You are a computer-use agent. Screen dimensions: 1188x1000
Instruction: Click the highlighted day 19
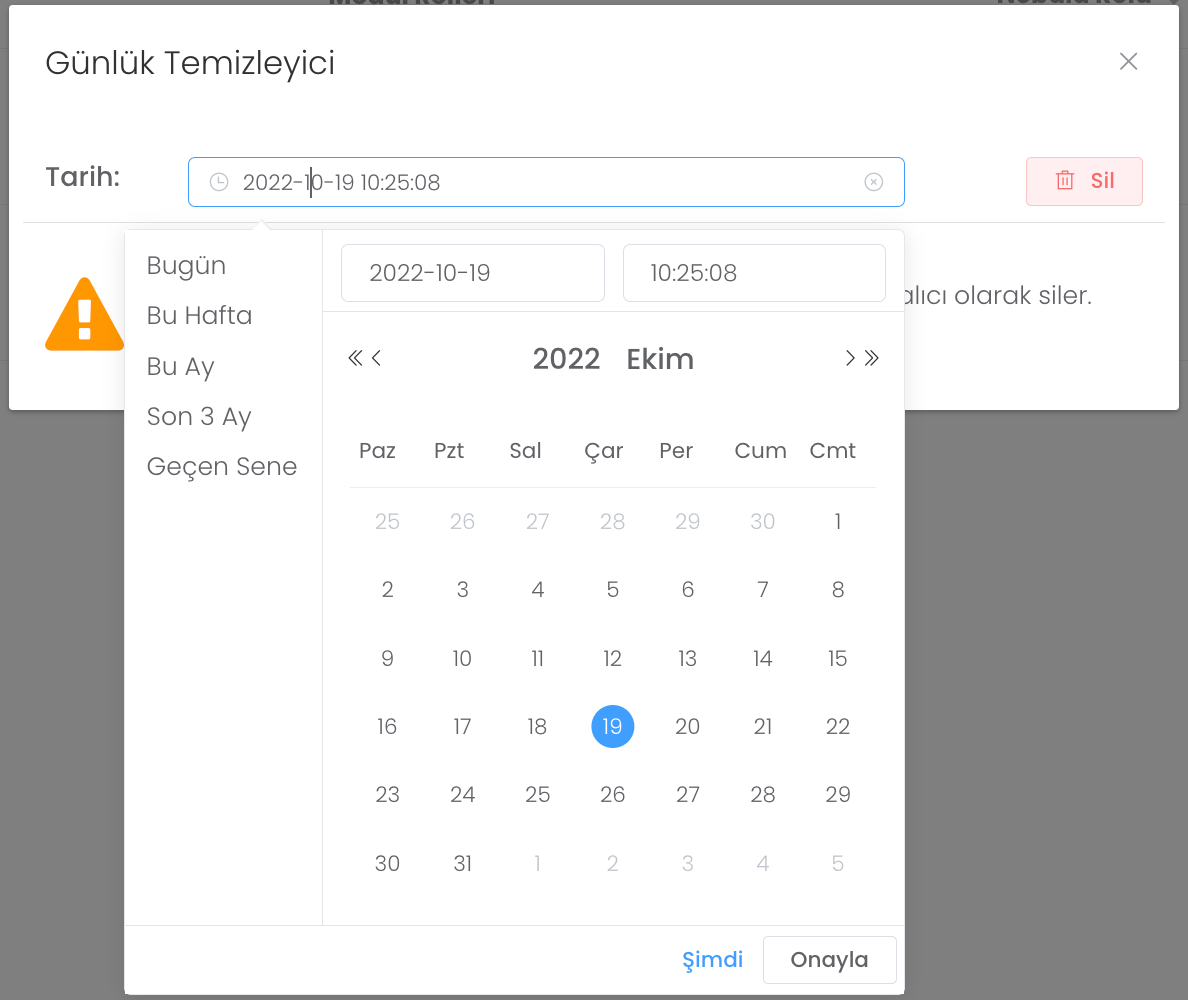[612, 727]
